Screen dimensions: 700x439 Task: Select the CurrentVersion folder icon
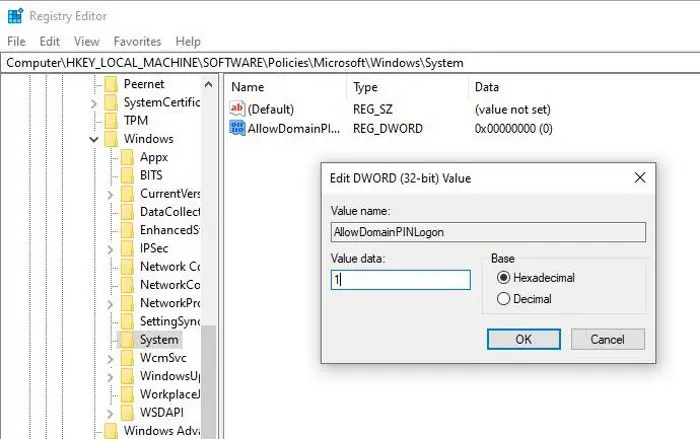pyautogui.click(x=127, y=194)
